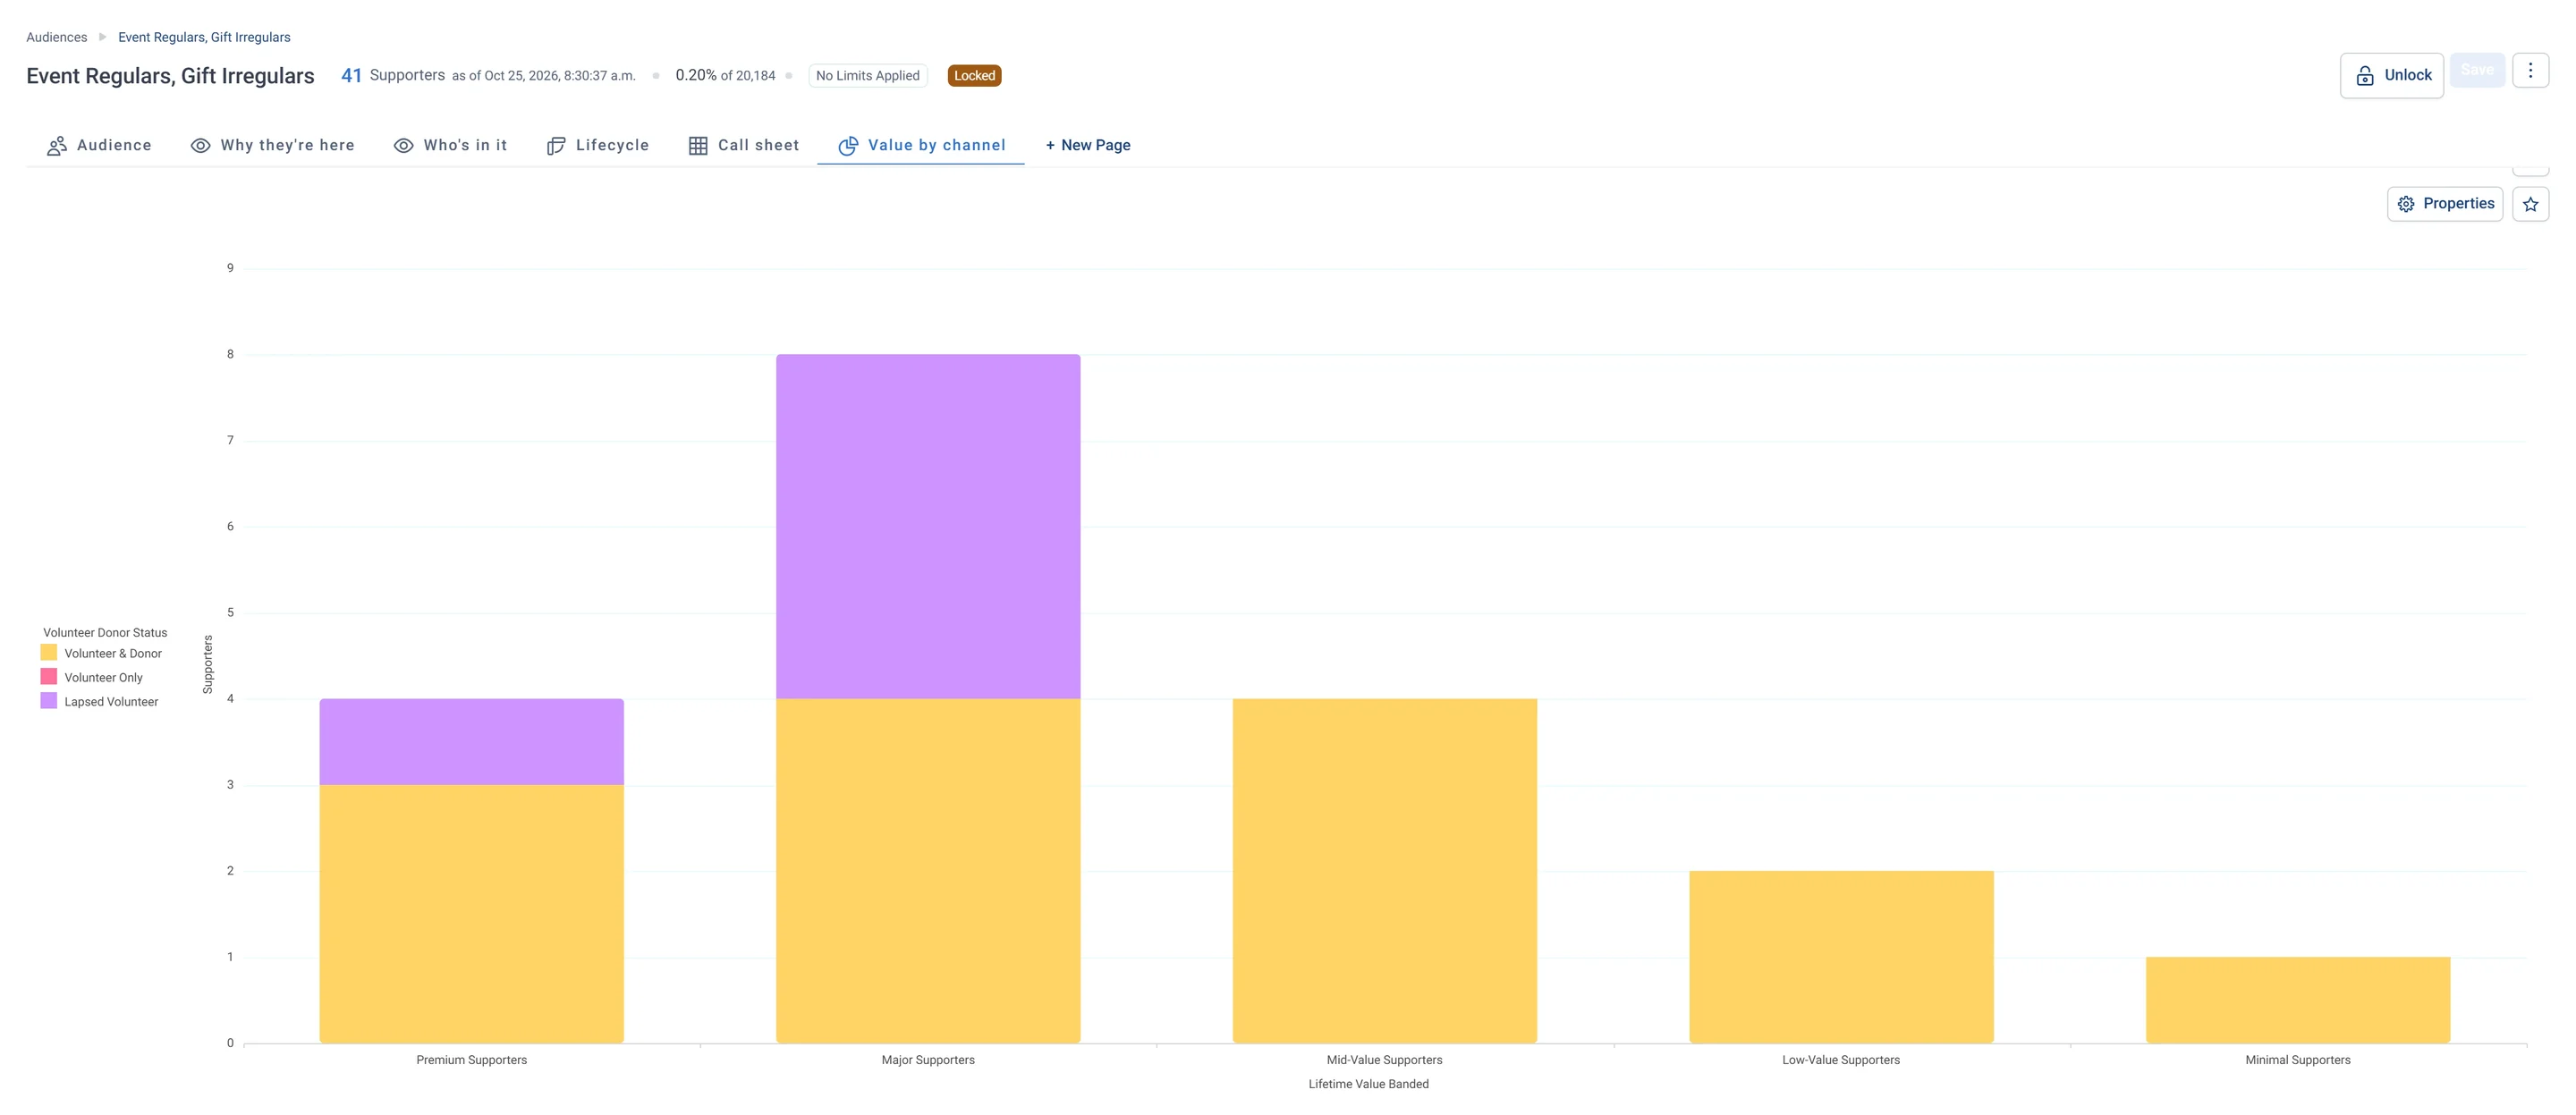Toggle Lapsed Volunteer legend label
Viewport: 2576px width, 1115px height.
point(111,702)
